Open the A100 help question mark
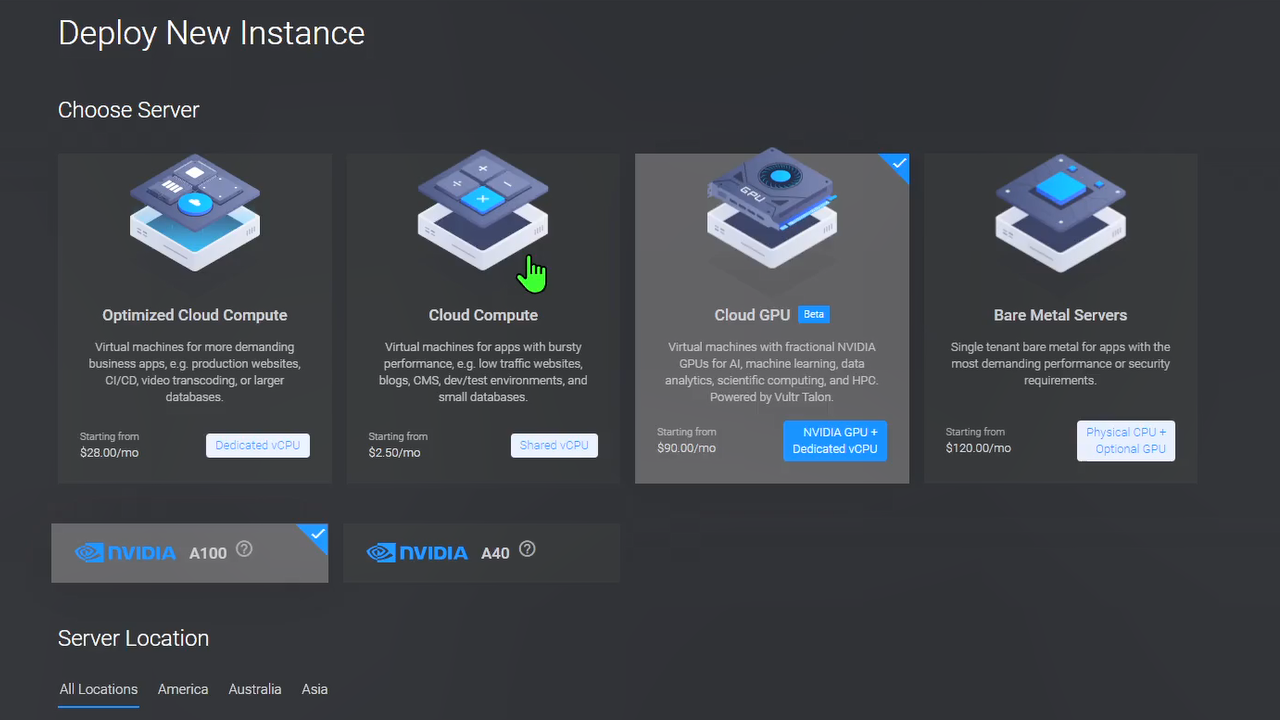This screenshot has height=720, width=1280. pos(244,549)
